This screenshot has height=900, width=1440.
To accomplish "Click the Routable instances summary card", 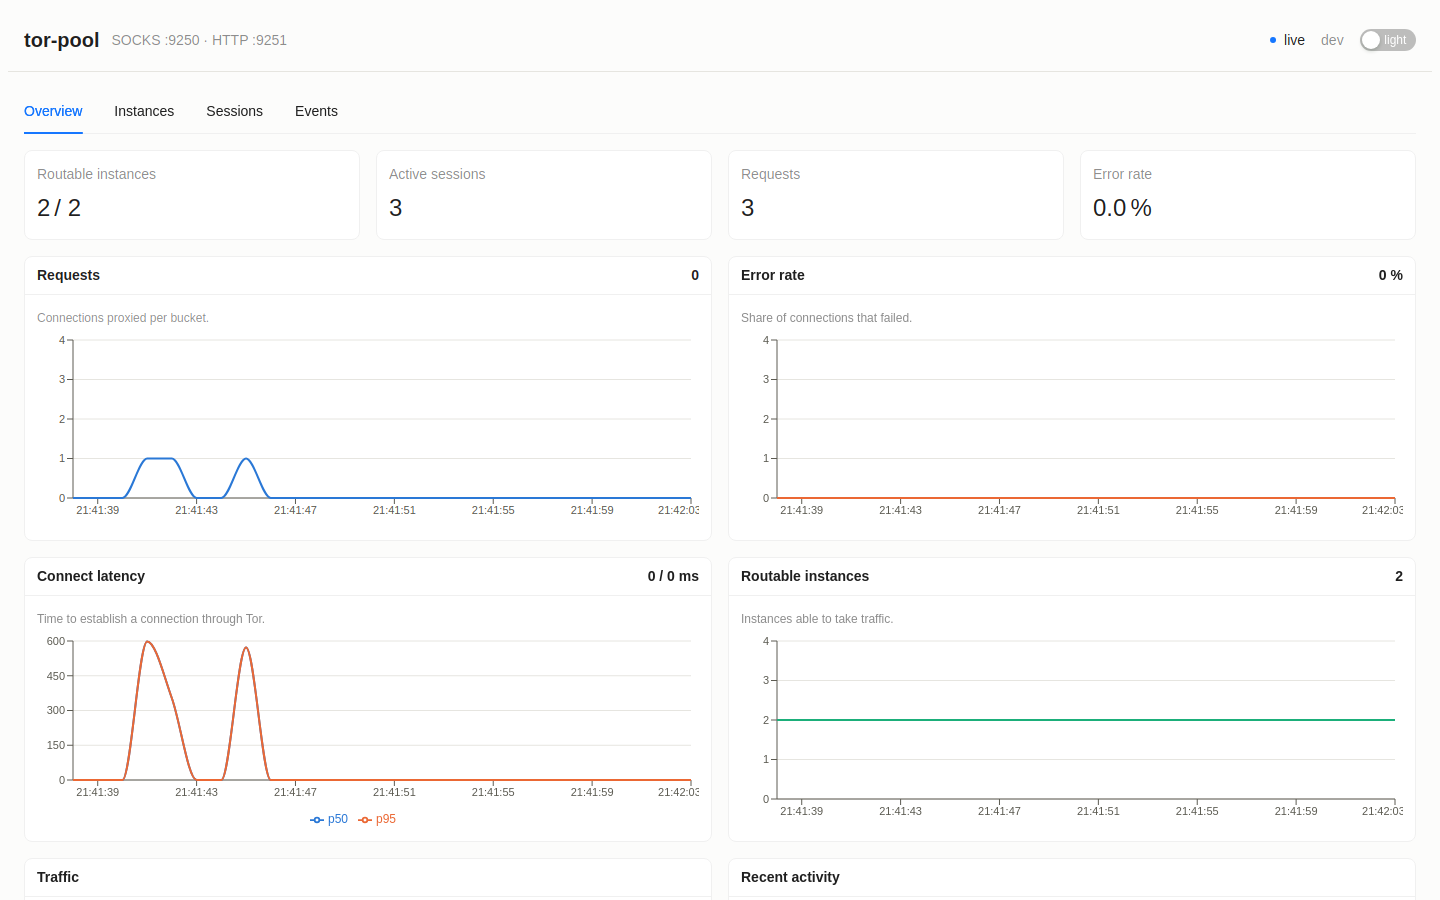I will coord(192,195).
